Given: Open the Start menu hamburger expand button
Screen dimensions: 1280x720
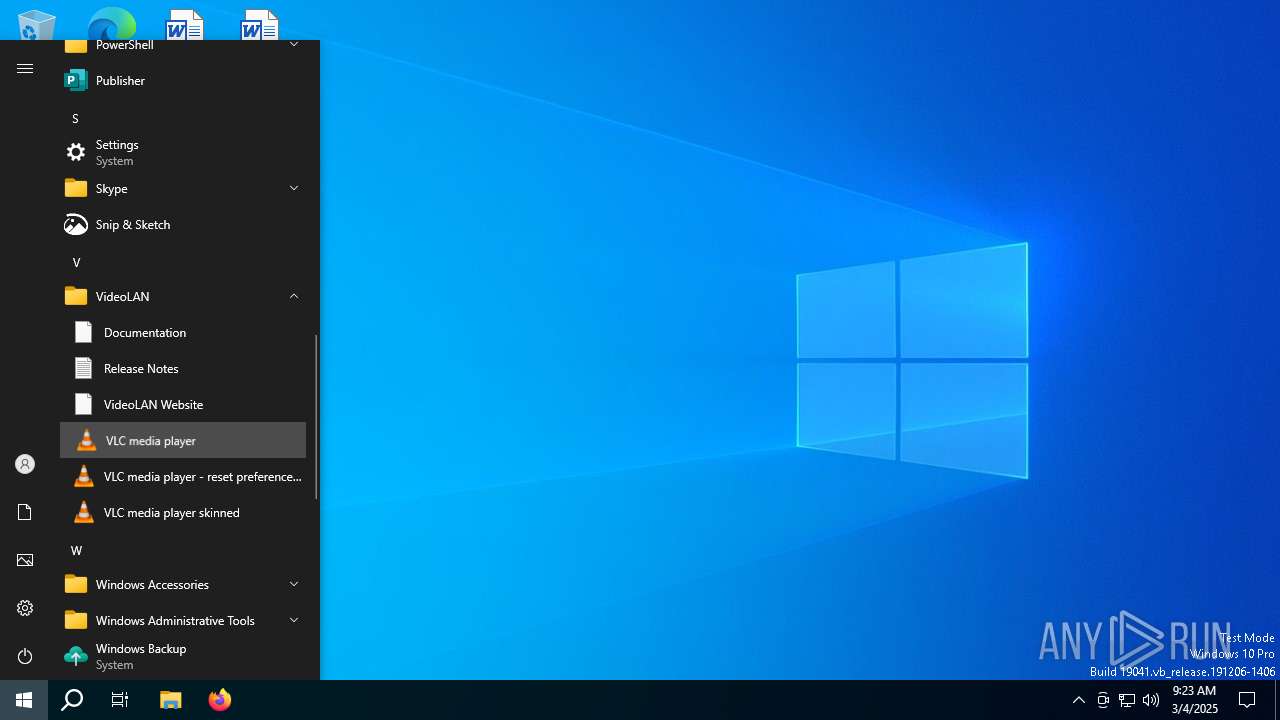Looking at the screenshot, I should tap(25, 68).
